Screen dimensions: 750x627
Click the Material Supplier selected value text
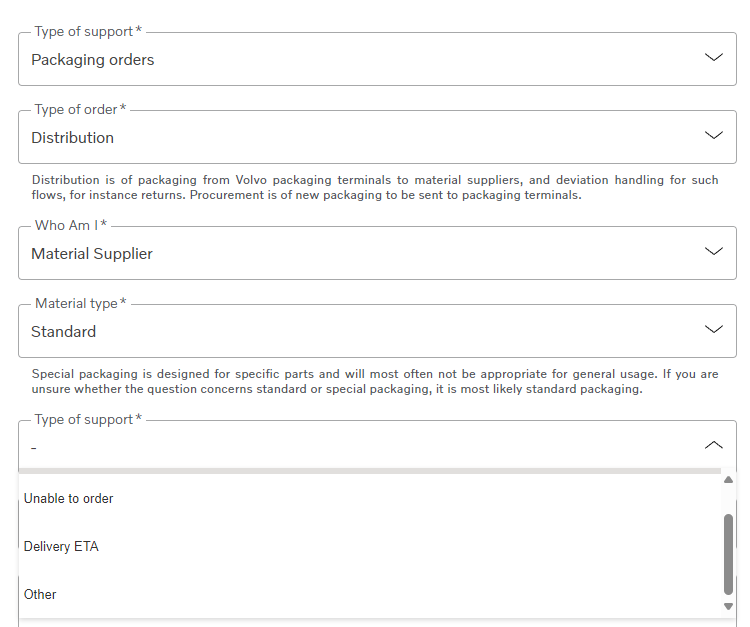coord(92,253)
